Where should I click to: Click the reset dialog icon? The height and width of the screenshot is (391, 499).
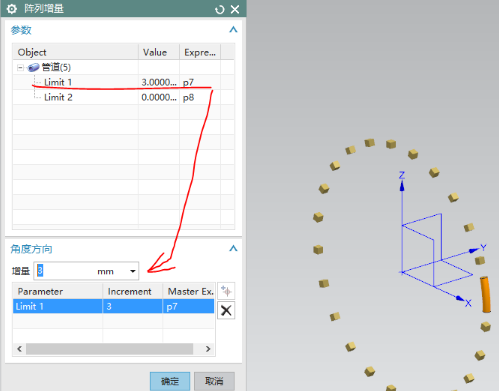[x=219, y=9]
